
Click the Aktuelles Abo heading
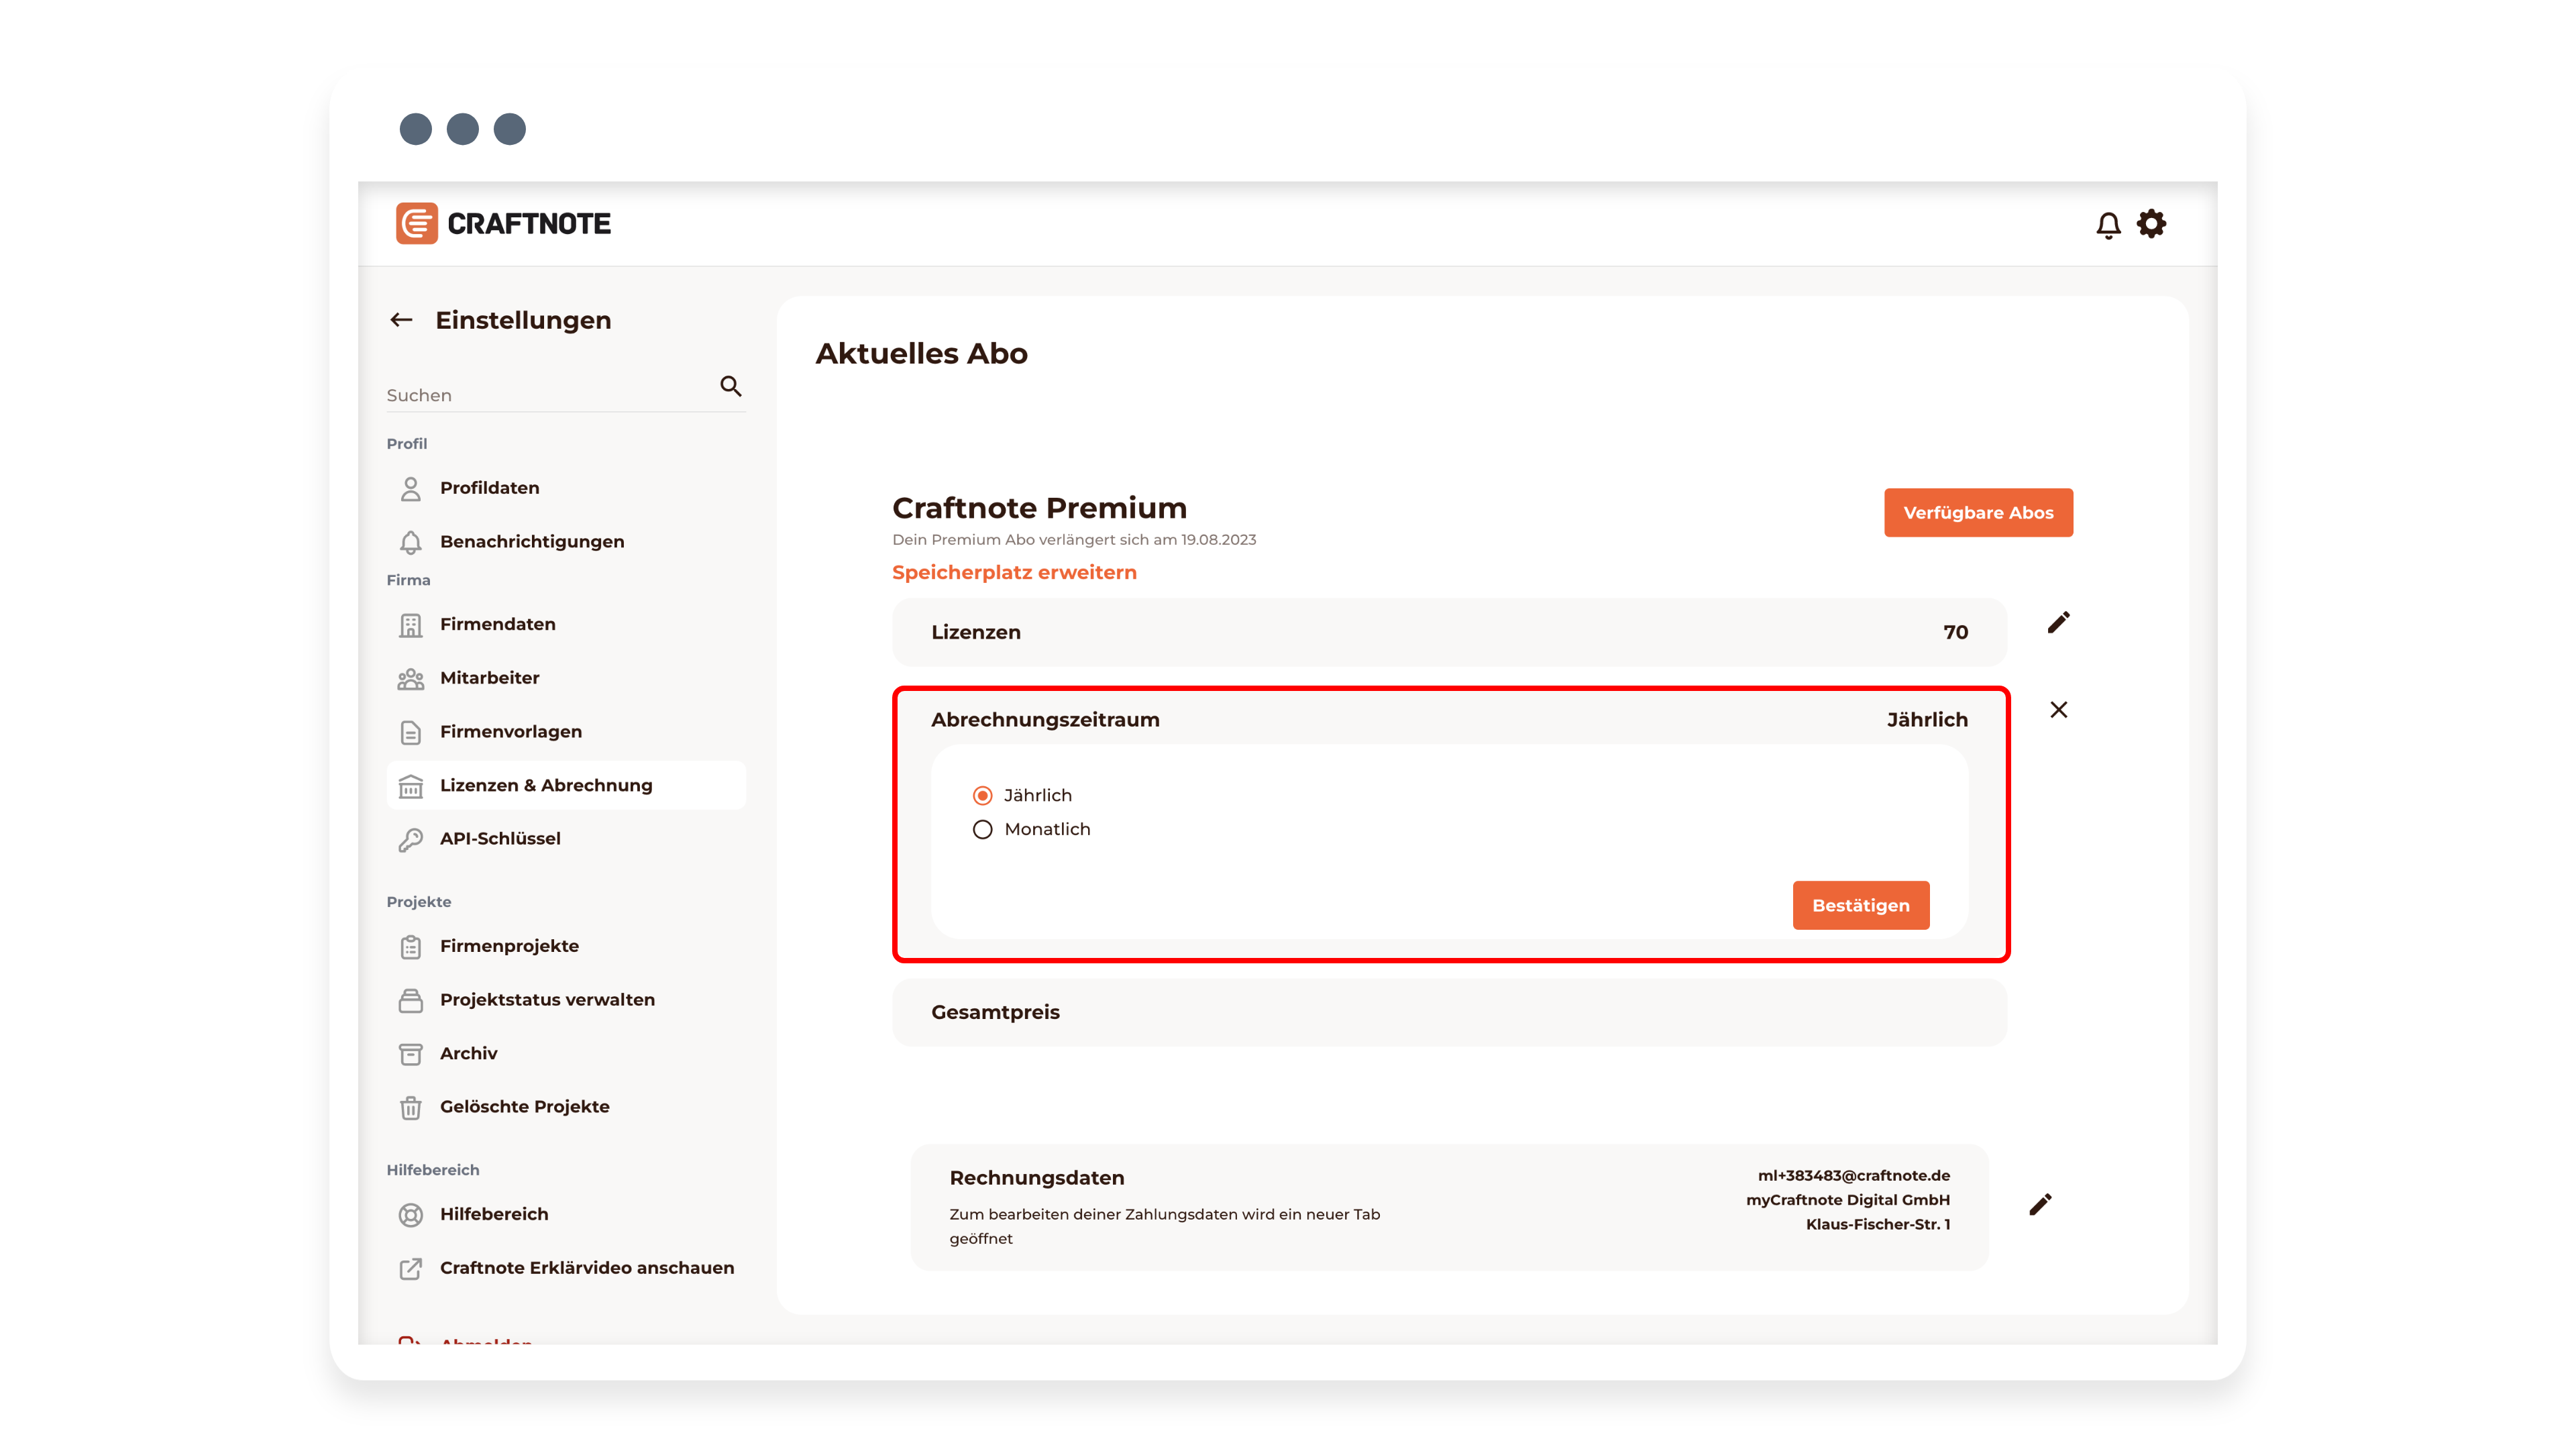(x=921, y=354)
